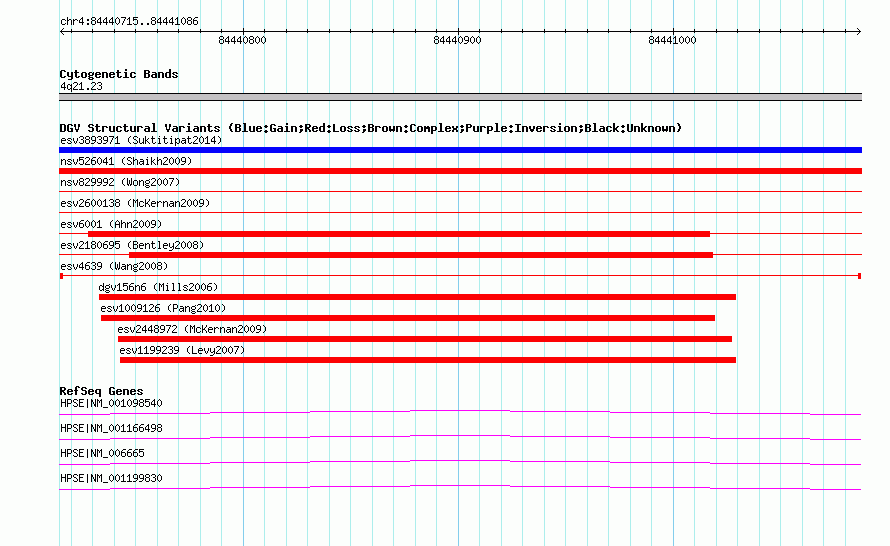The width and height of the screenshot is (890, 546).
Task: Open the HPSE|NM_001199830 transcript
Action: click(x=111, y=478)
